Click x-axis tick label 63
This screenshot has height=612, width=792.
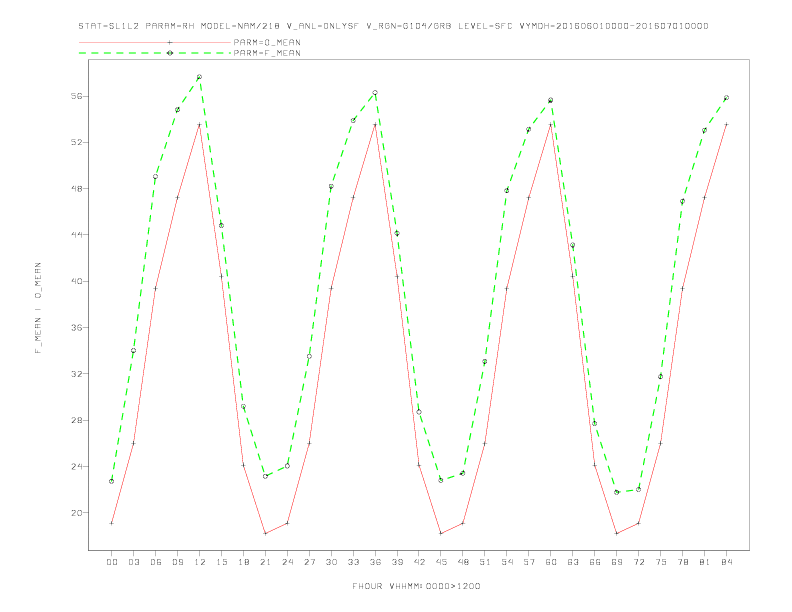[573, 562]
